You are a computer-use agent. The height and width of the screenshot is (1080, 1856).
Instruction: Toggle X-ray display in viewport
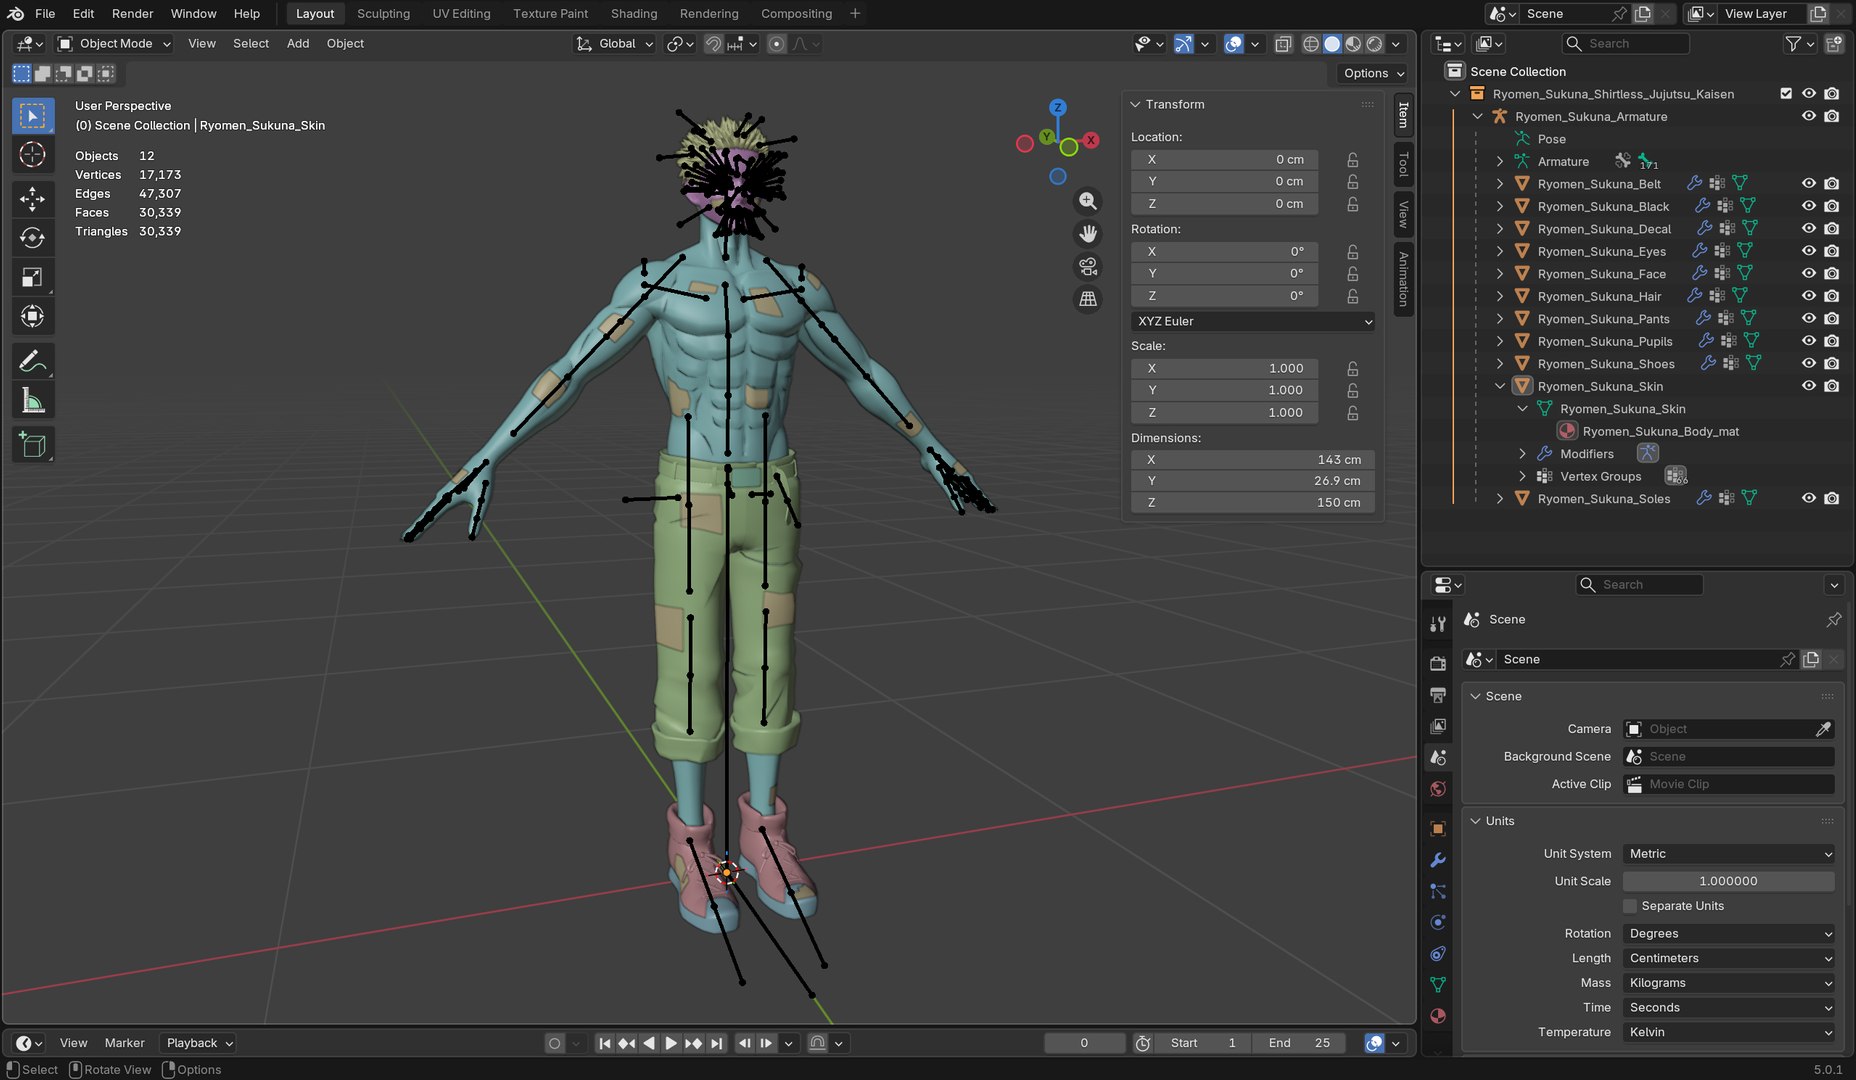[x=1283, y=44]
